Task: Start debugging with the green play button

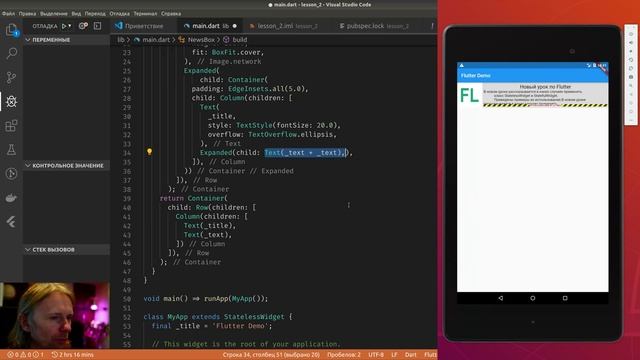Action: coord(64,26)
